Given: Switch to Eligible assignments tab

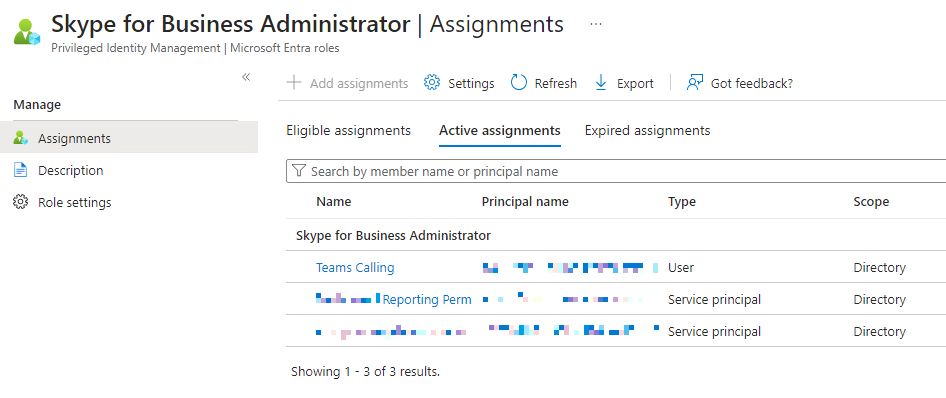Looking at the screenshot, I should (349, 130).
